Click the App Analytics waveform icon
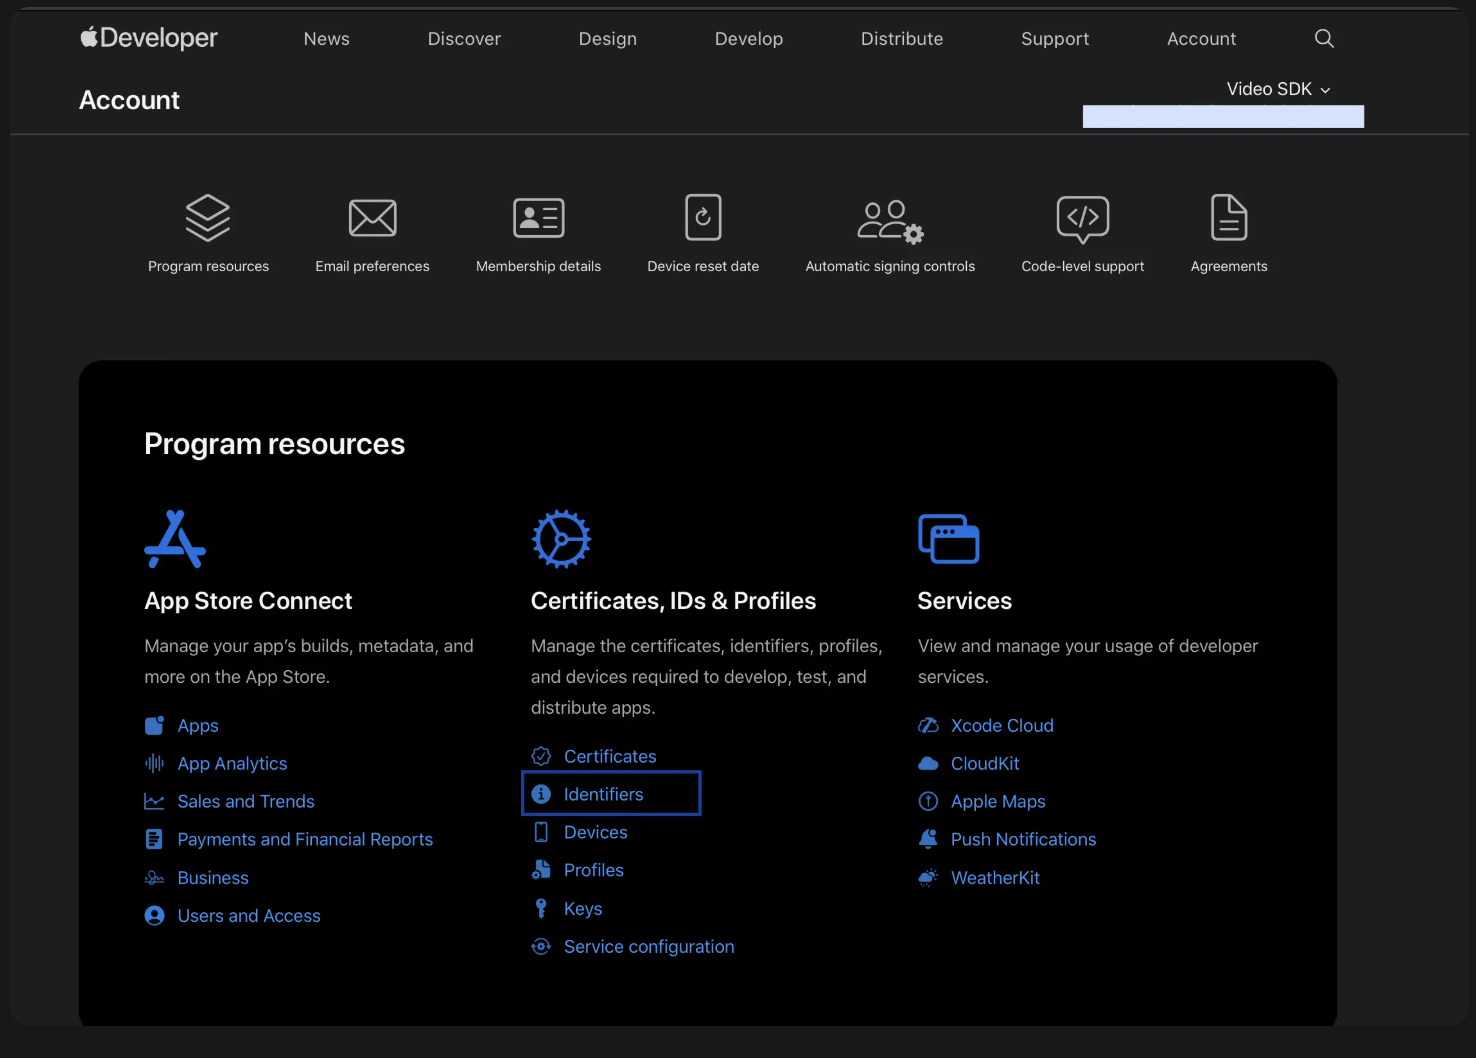 click(154, 763)
